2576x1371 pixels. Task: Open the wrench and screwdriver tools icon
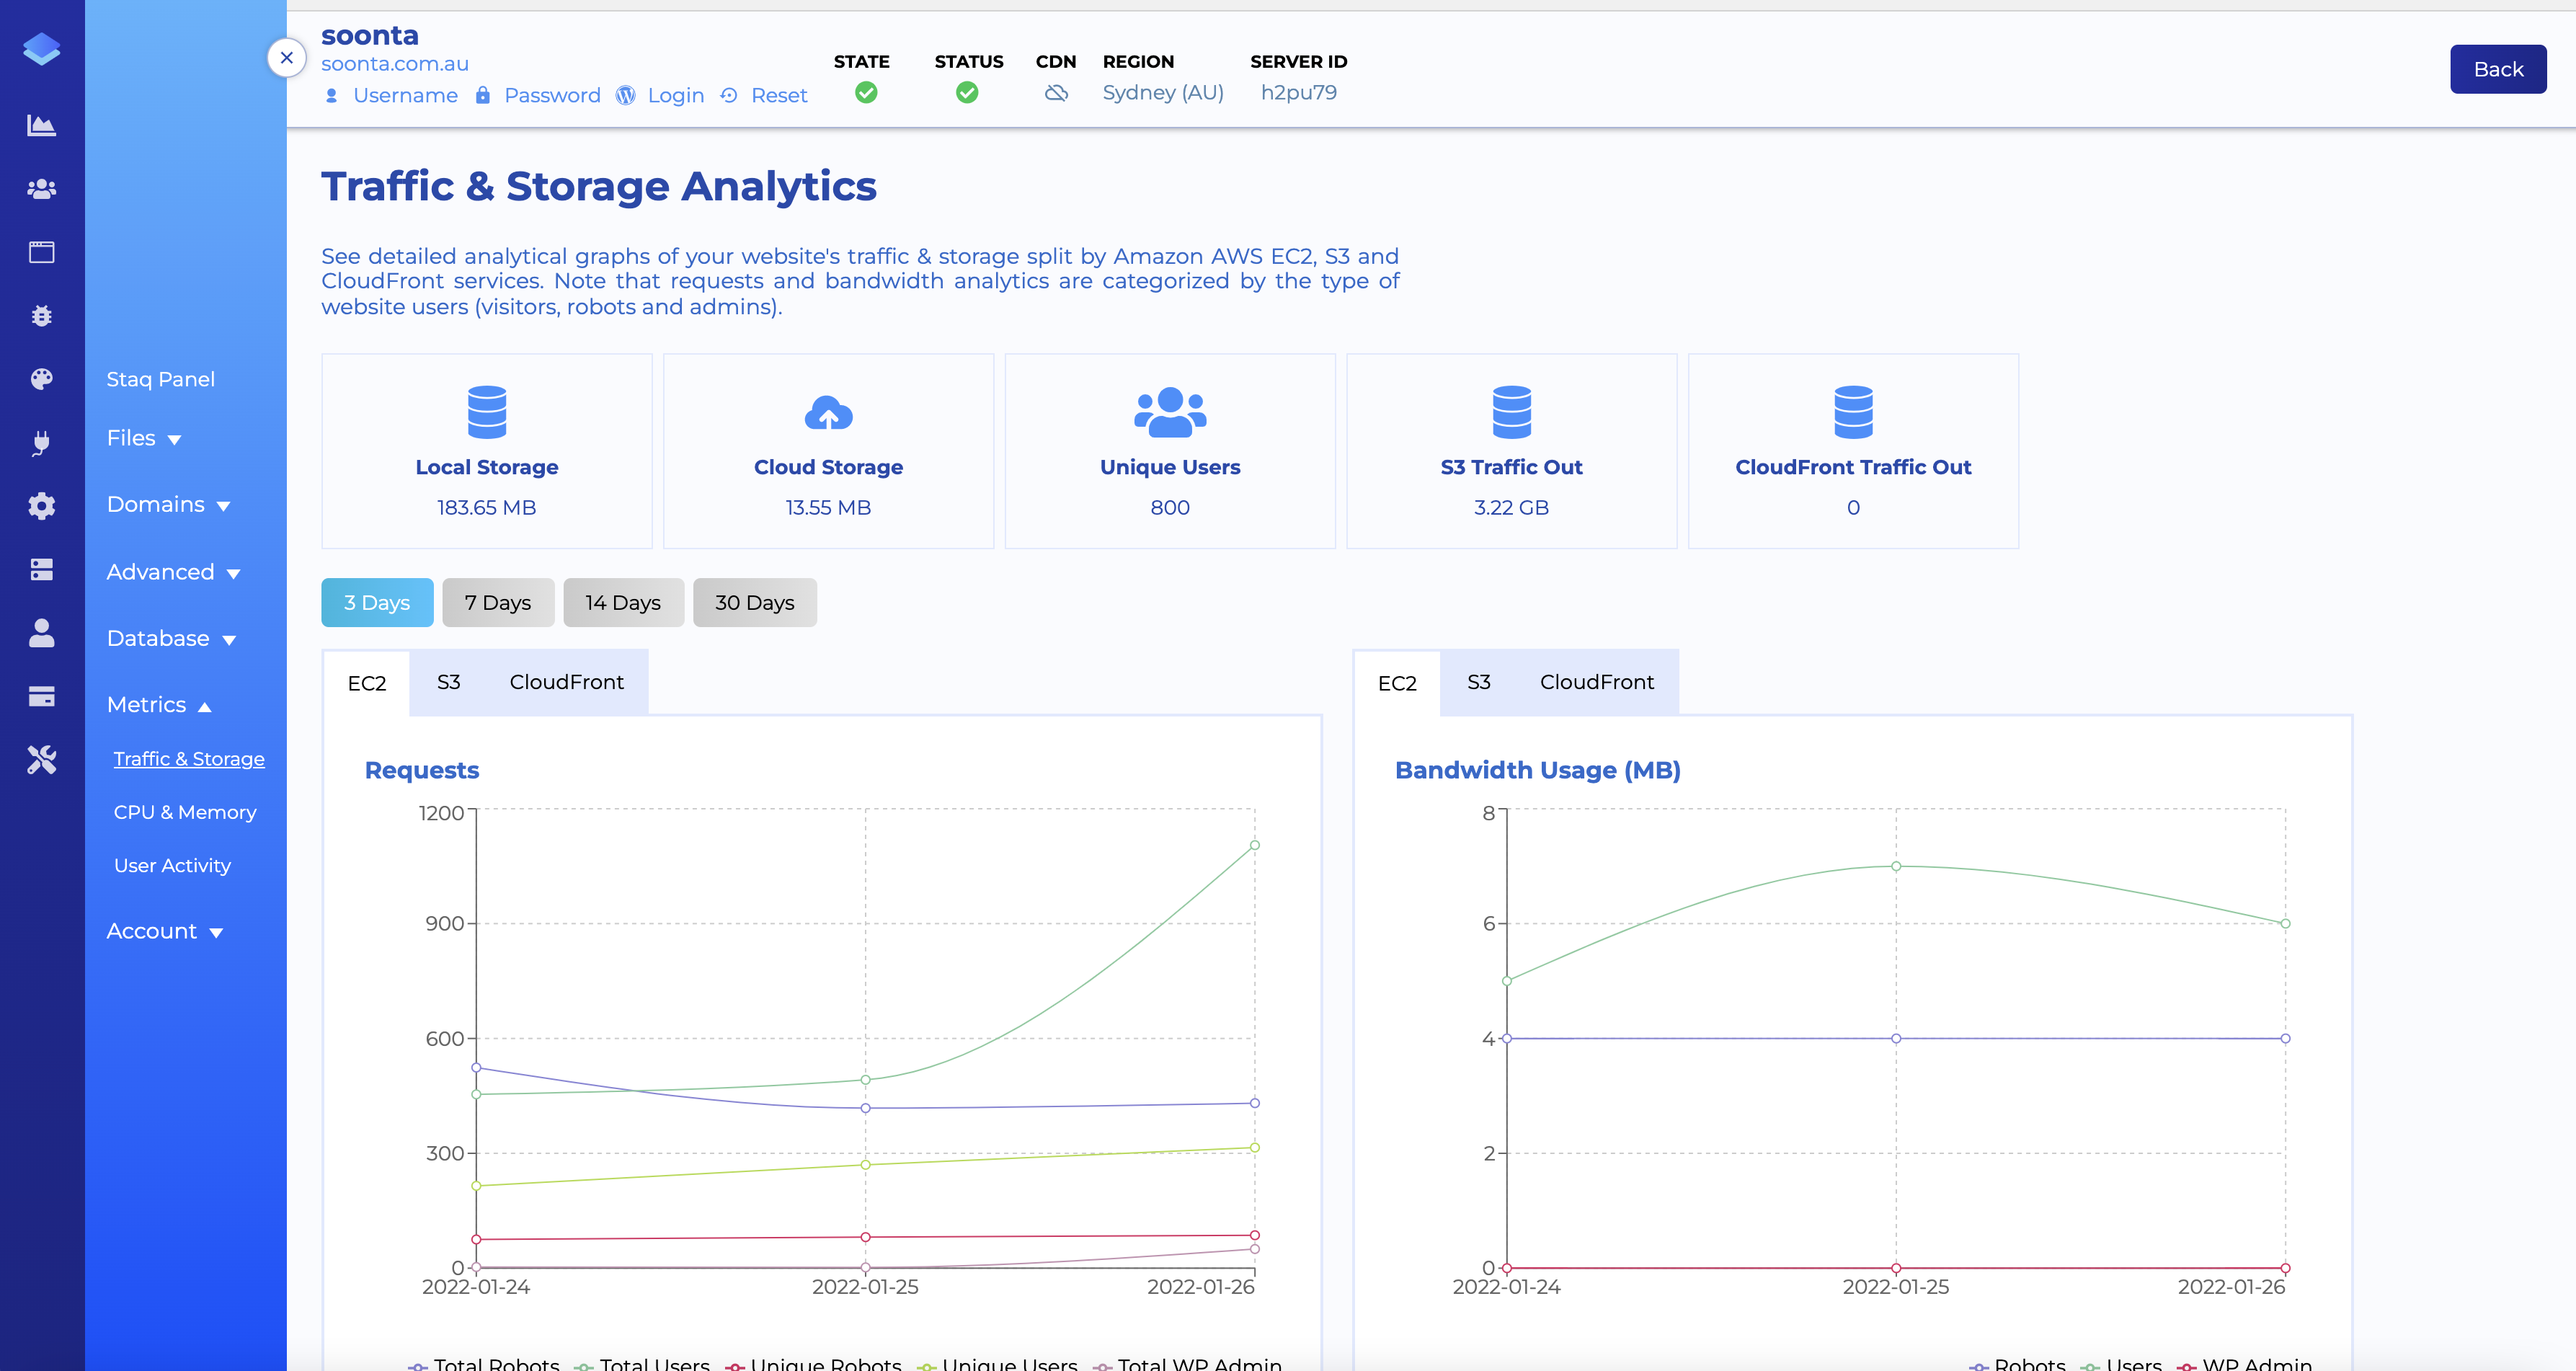point(41,760)
